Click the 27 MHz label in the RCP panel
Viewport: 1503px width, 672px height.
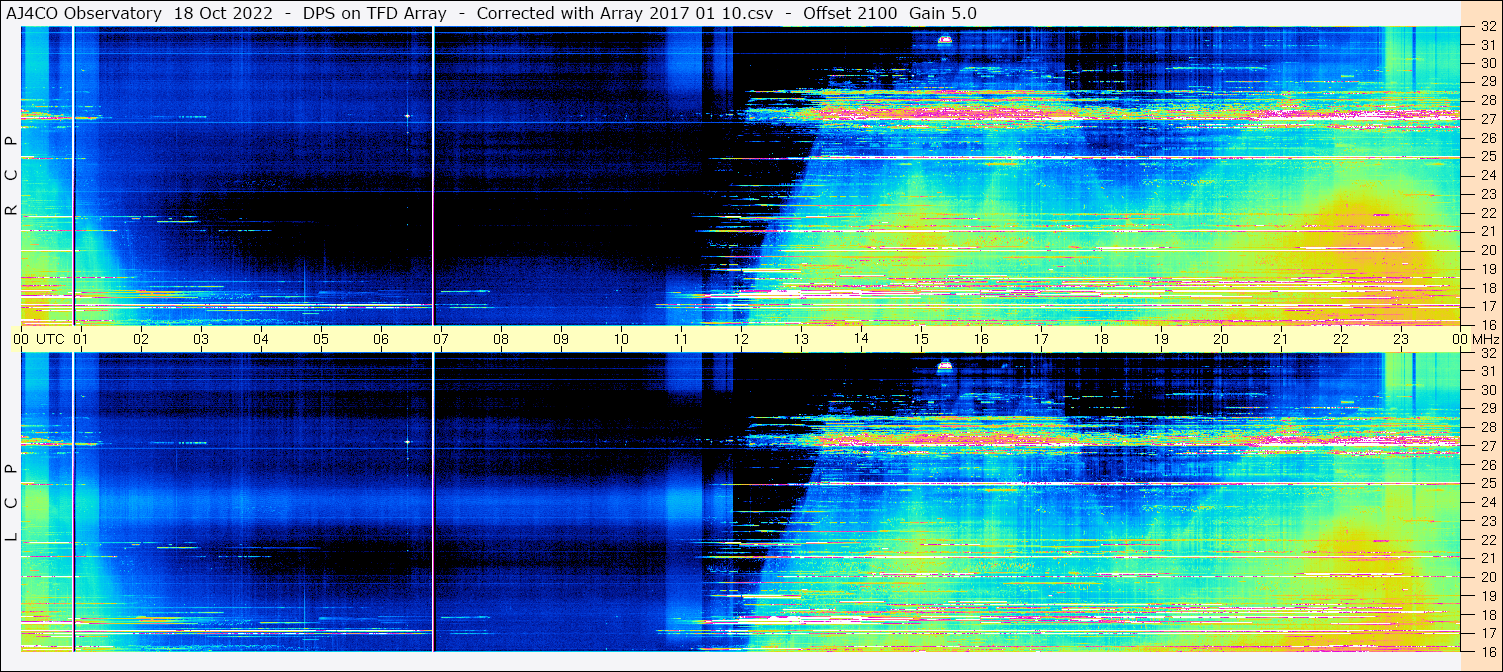click(x=1487, y=119)
